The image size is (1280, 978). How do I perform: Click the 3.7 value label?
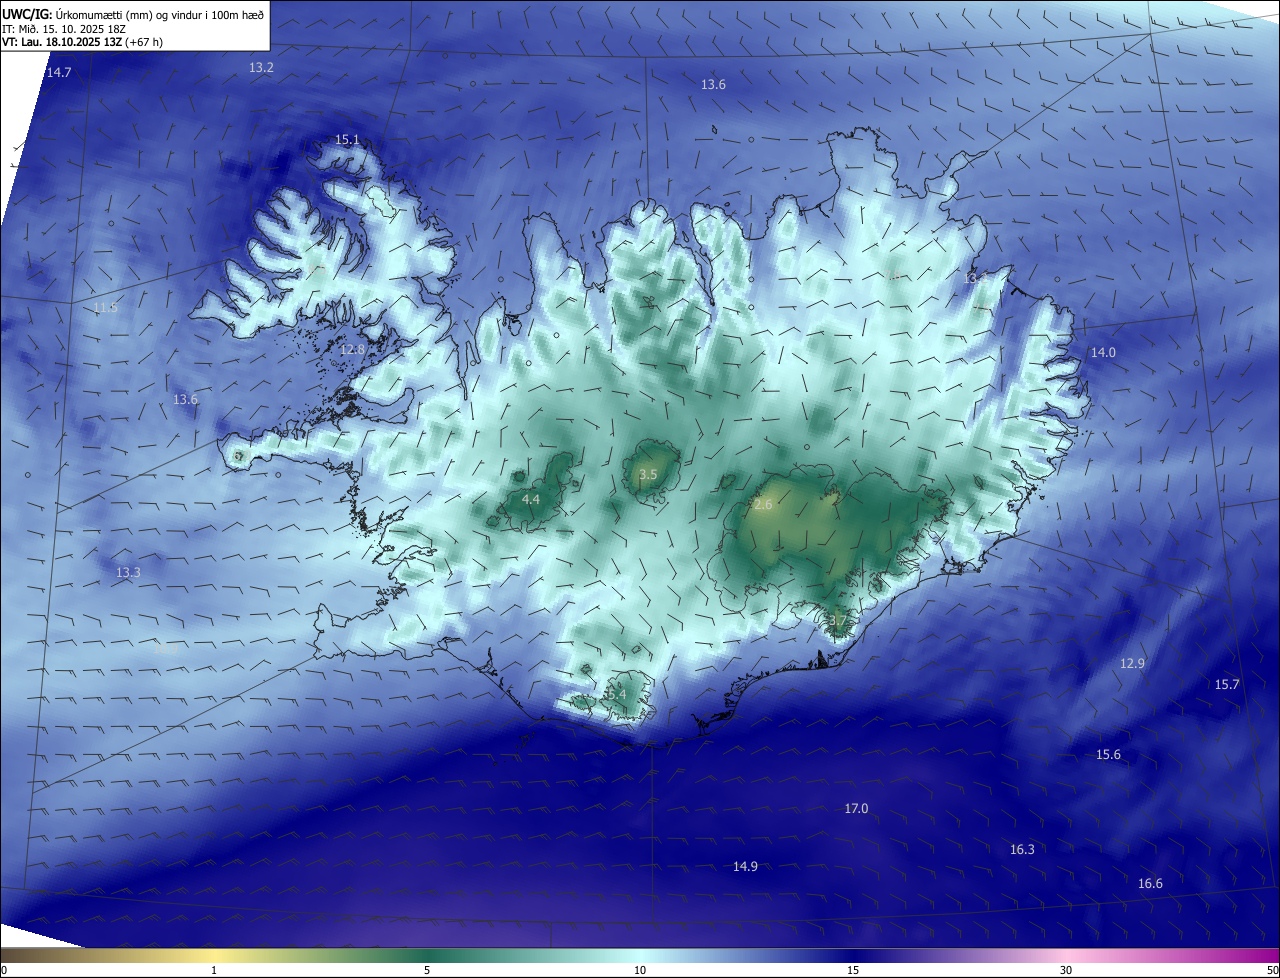tap(838, 621)
